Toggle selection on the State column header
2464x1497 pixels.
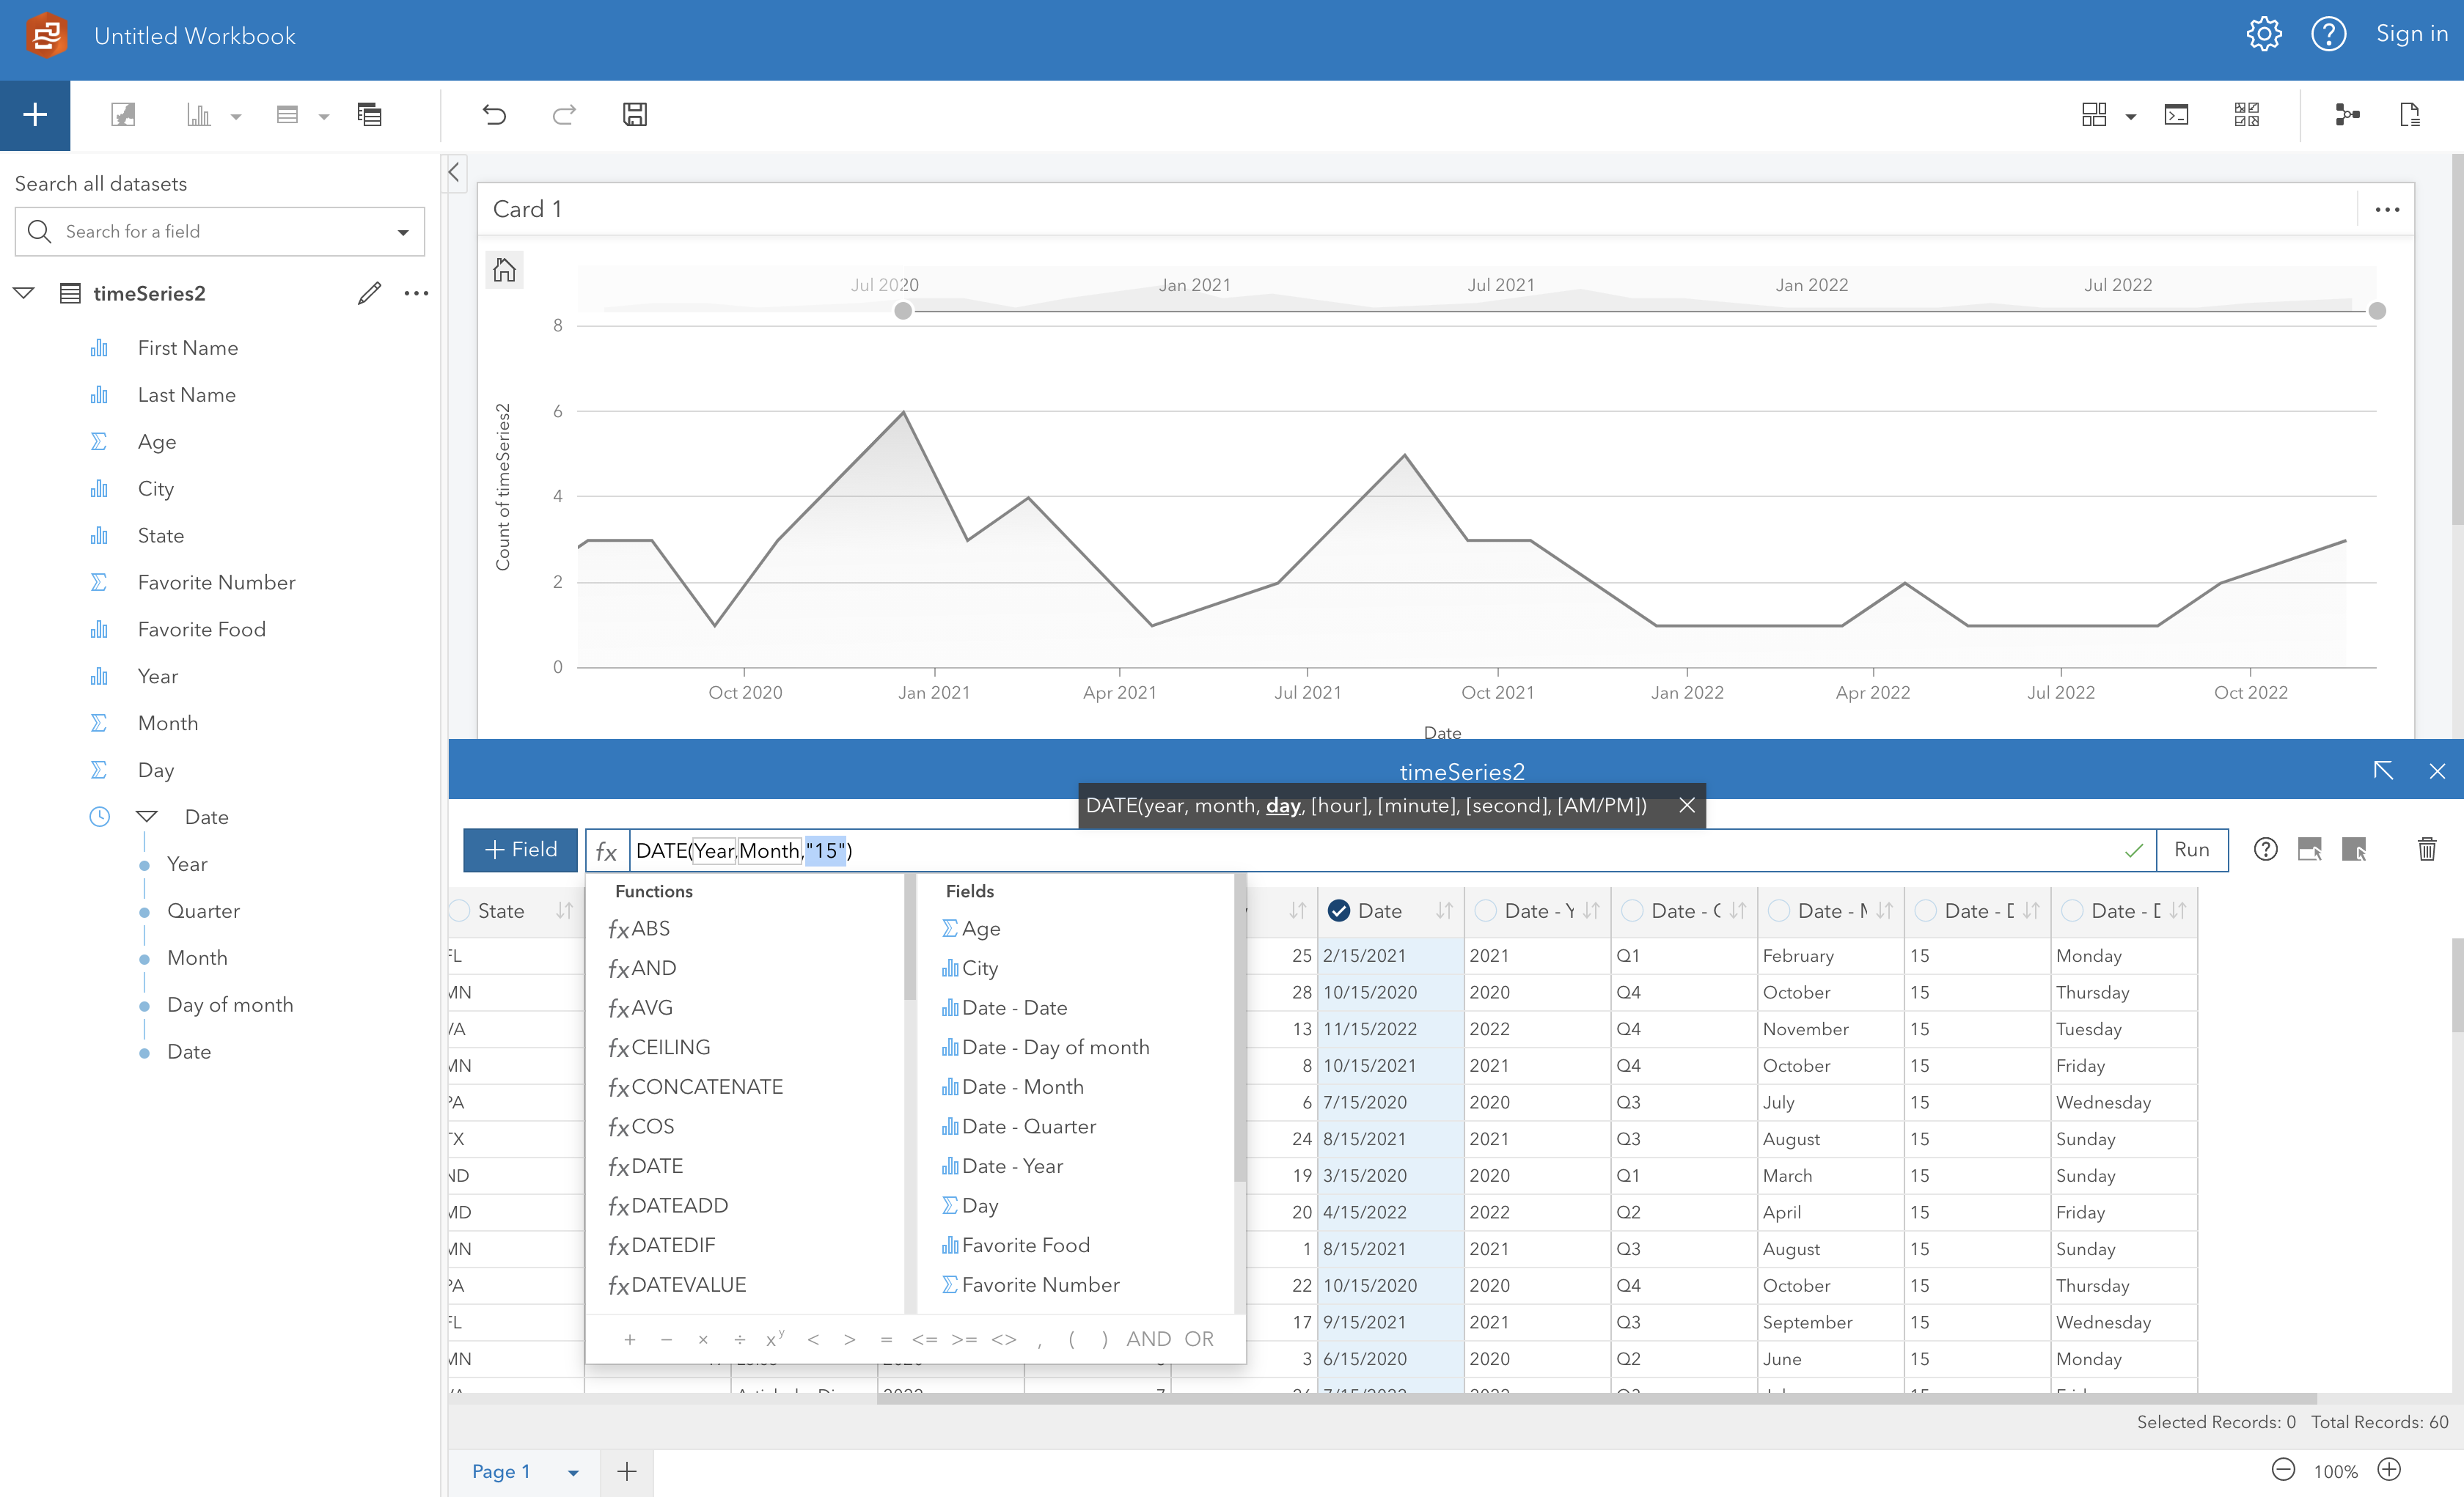tap(460, 911)
